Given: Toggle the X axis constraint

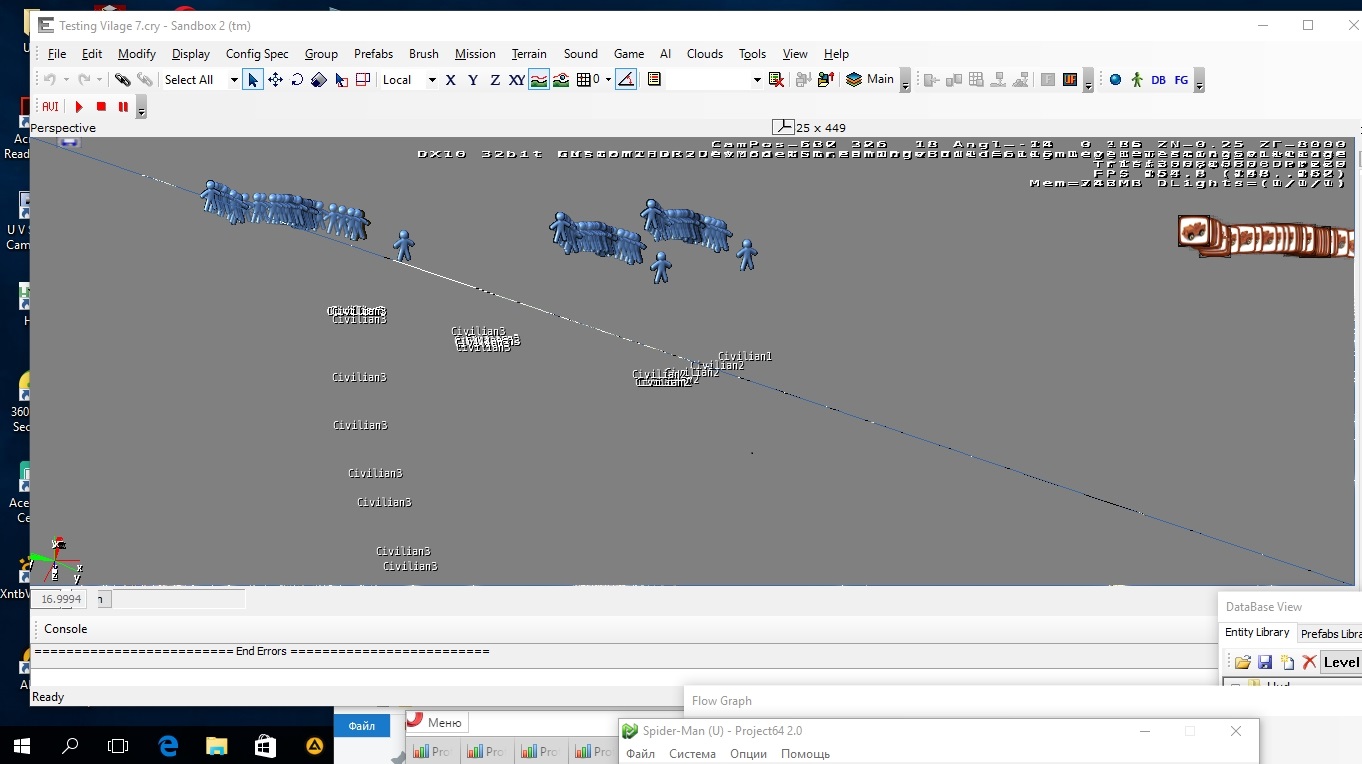Looking at the screenshot, I should coord(450,80).
